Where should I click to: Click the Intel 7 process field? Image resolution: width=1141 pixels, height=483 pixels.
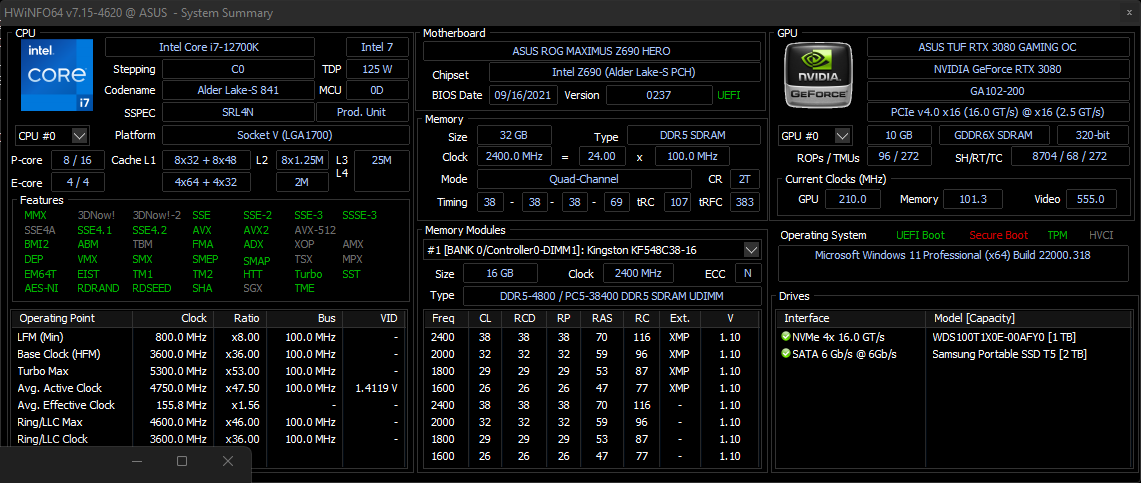(x=377, y=47)
